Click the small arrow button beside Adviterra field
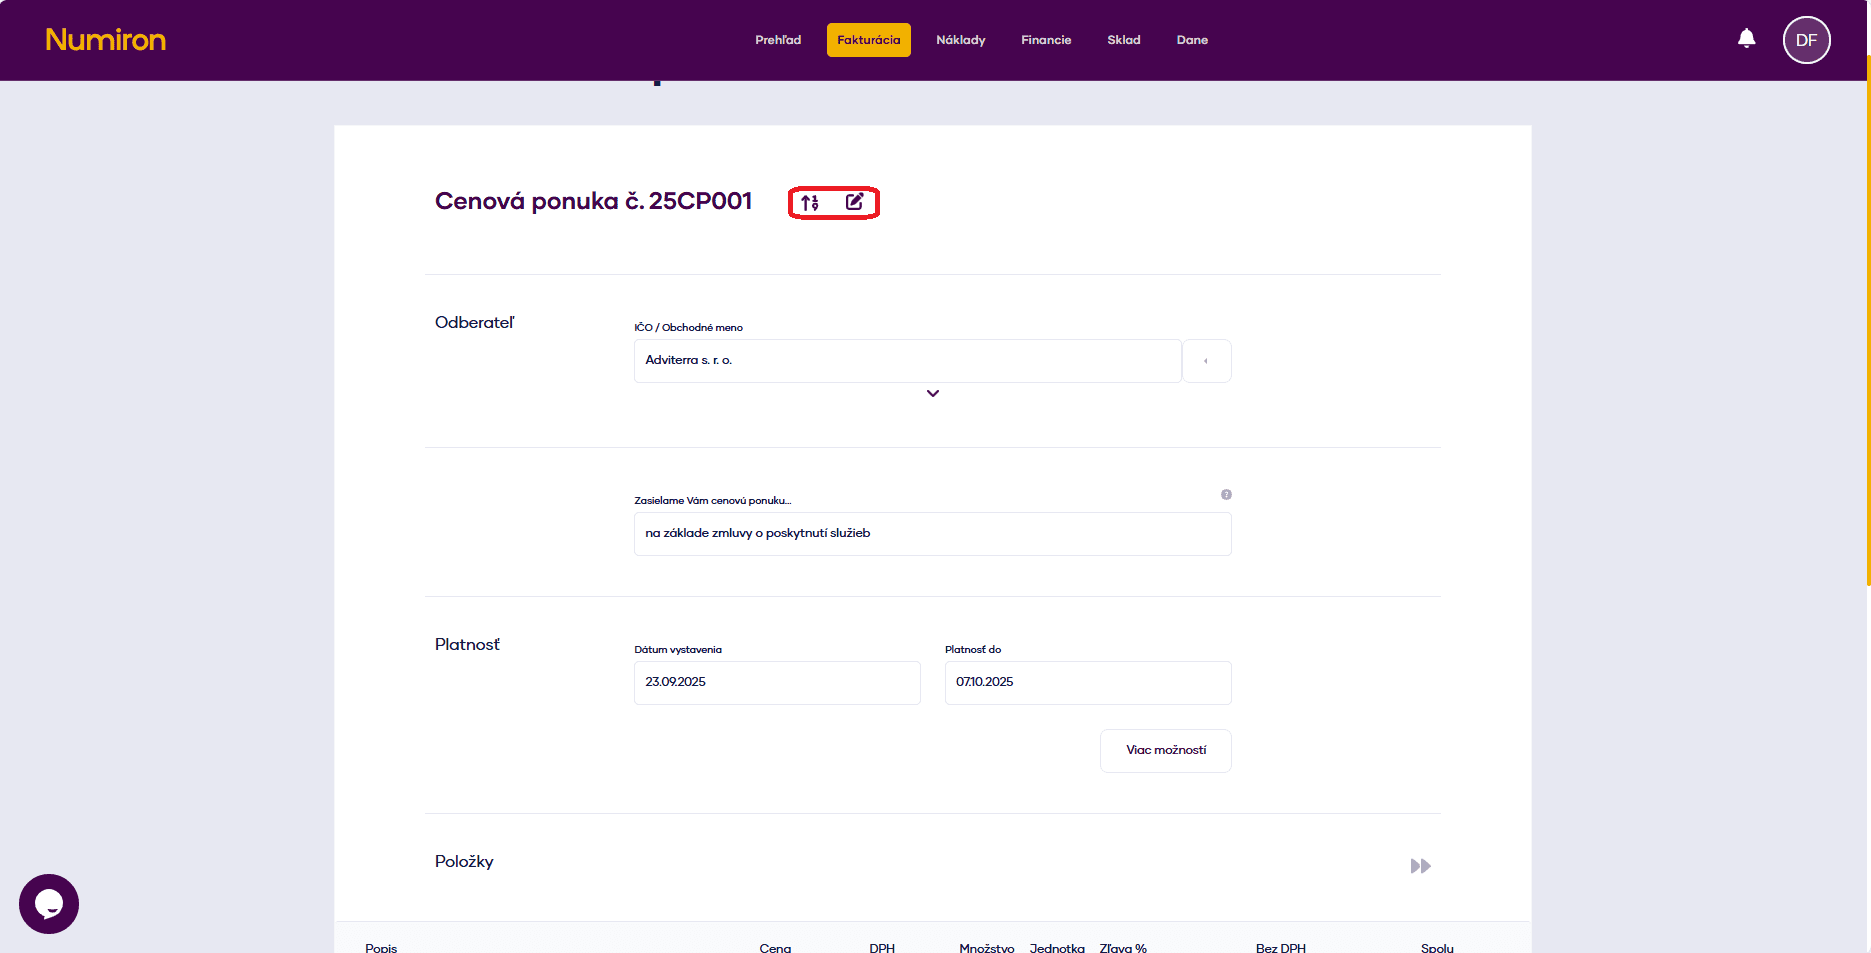 (1206, 361)
